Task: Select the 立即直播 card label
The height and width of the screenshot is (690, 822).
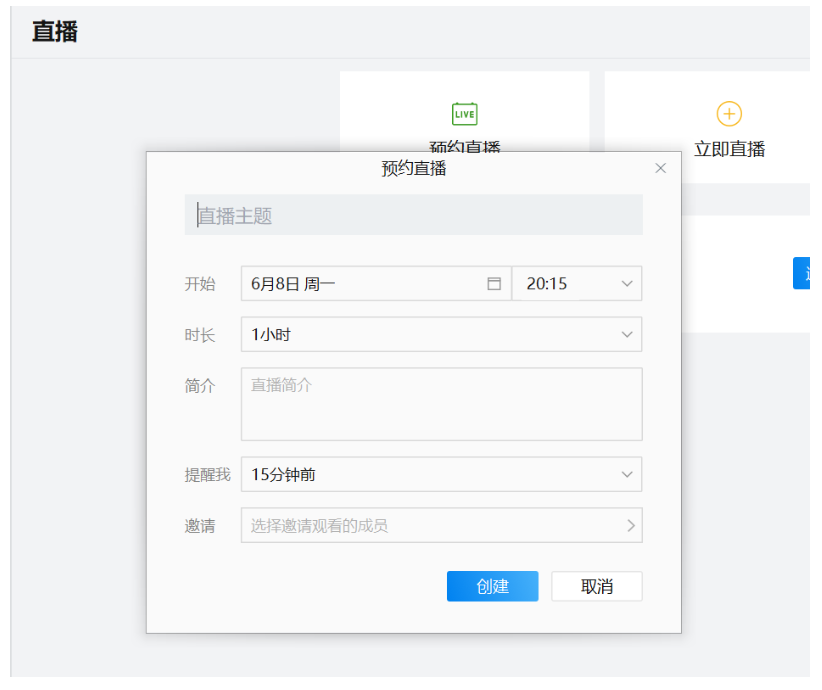Action: pos(729,149)
